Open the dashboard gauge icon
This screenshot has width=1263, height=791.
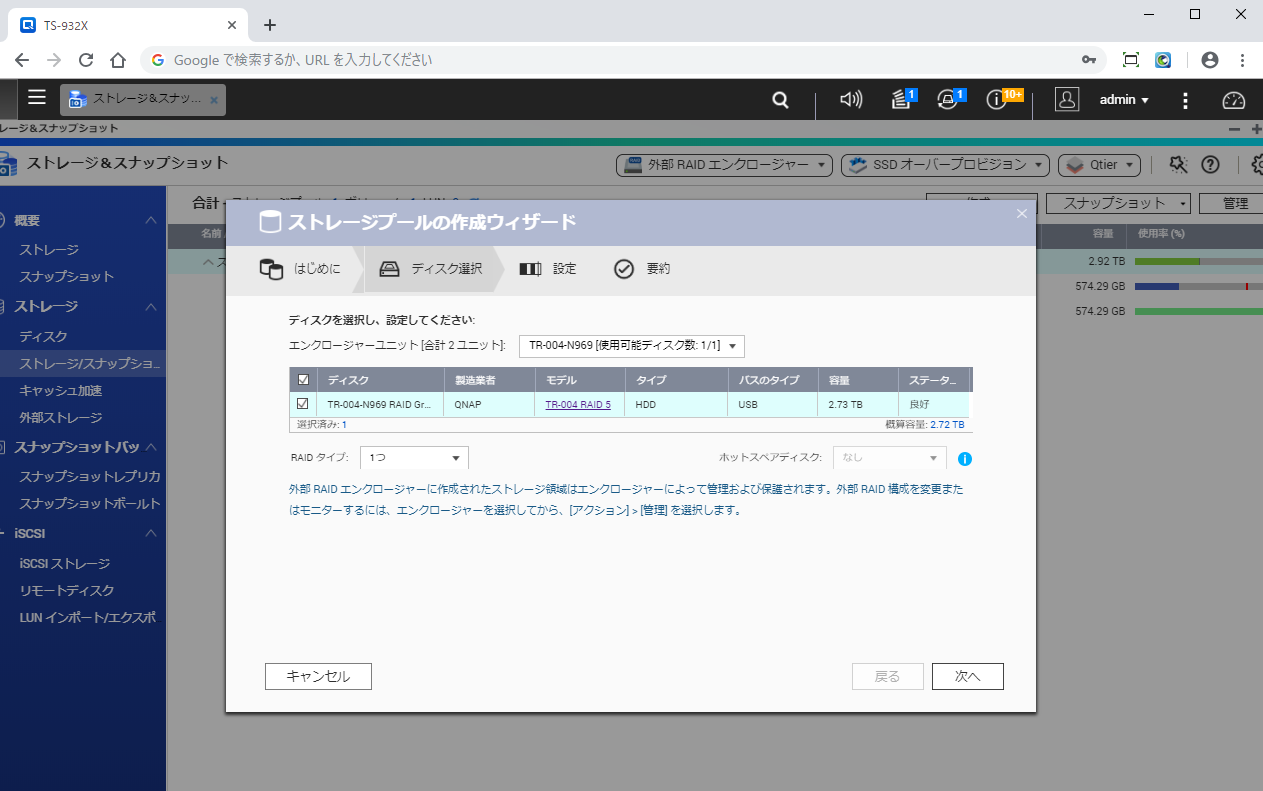1234,100
